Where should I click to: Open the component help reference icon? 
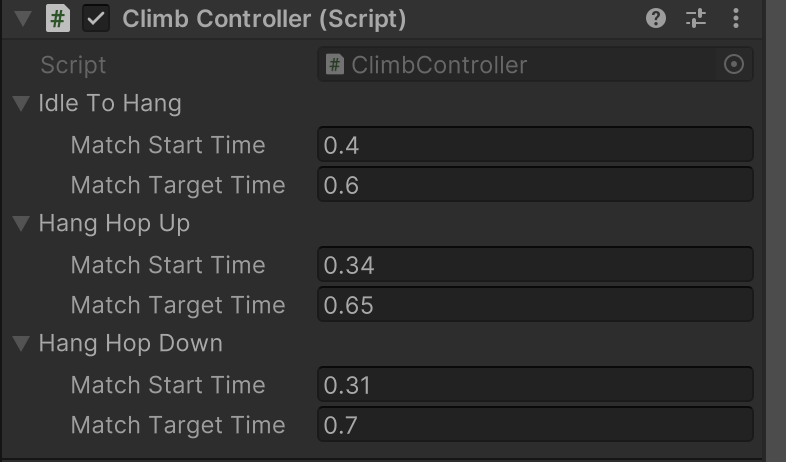tap(656, 18)
